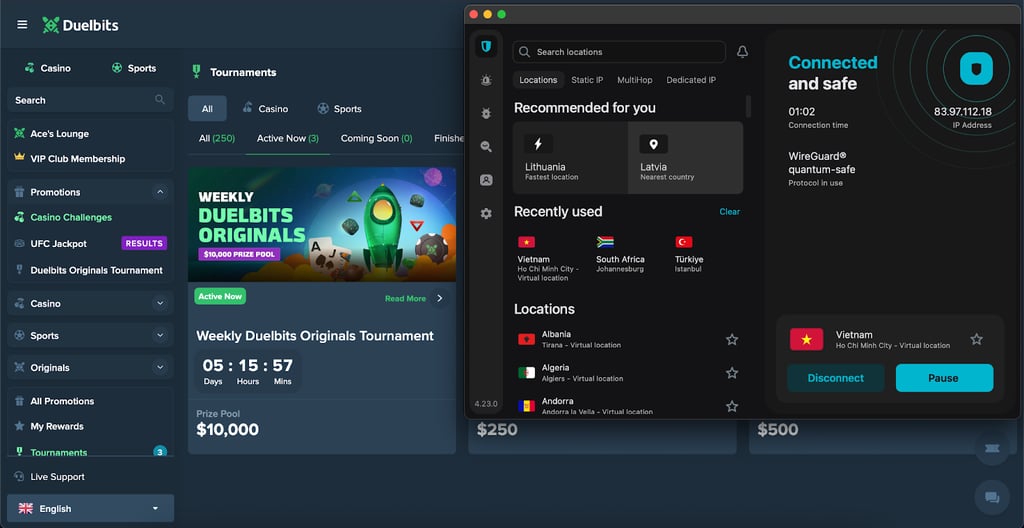Viewport: 1024px width, 528px height.
Task: Expand the Sports sidebar section
Action: click(160, 335)
